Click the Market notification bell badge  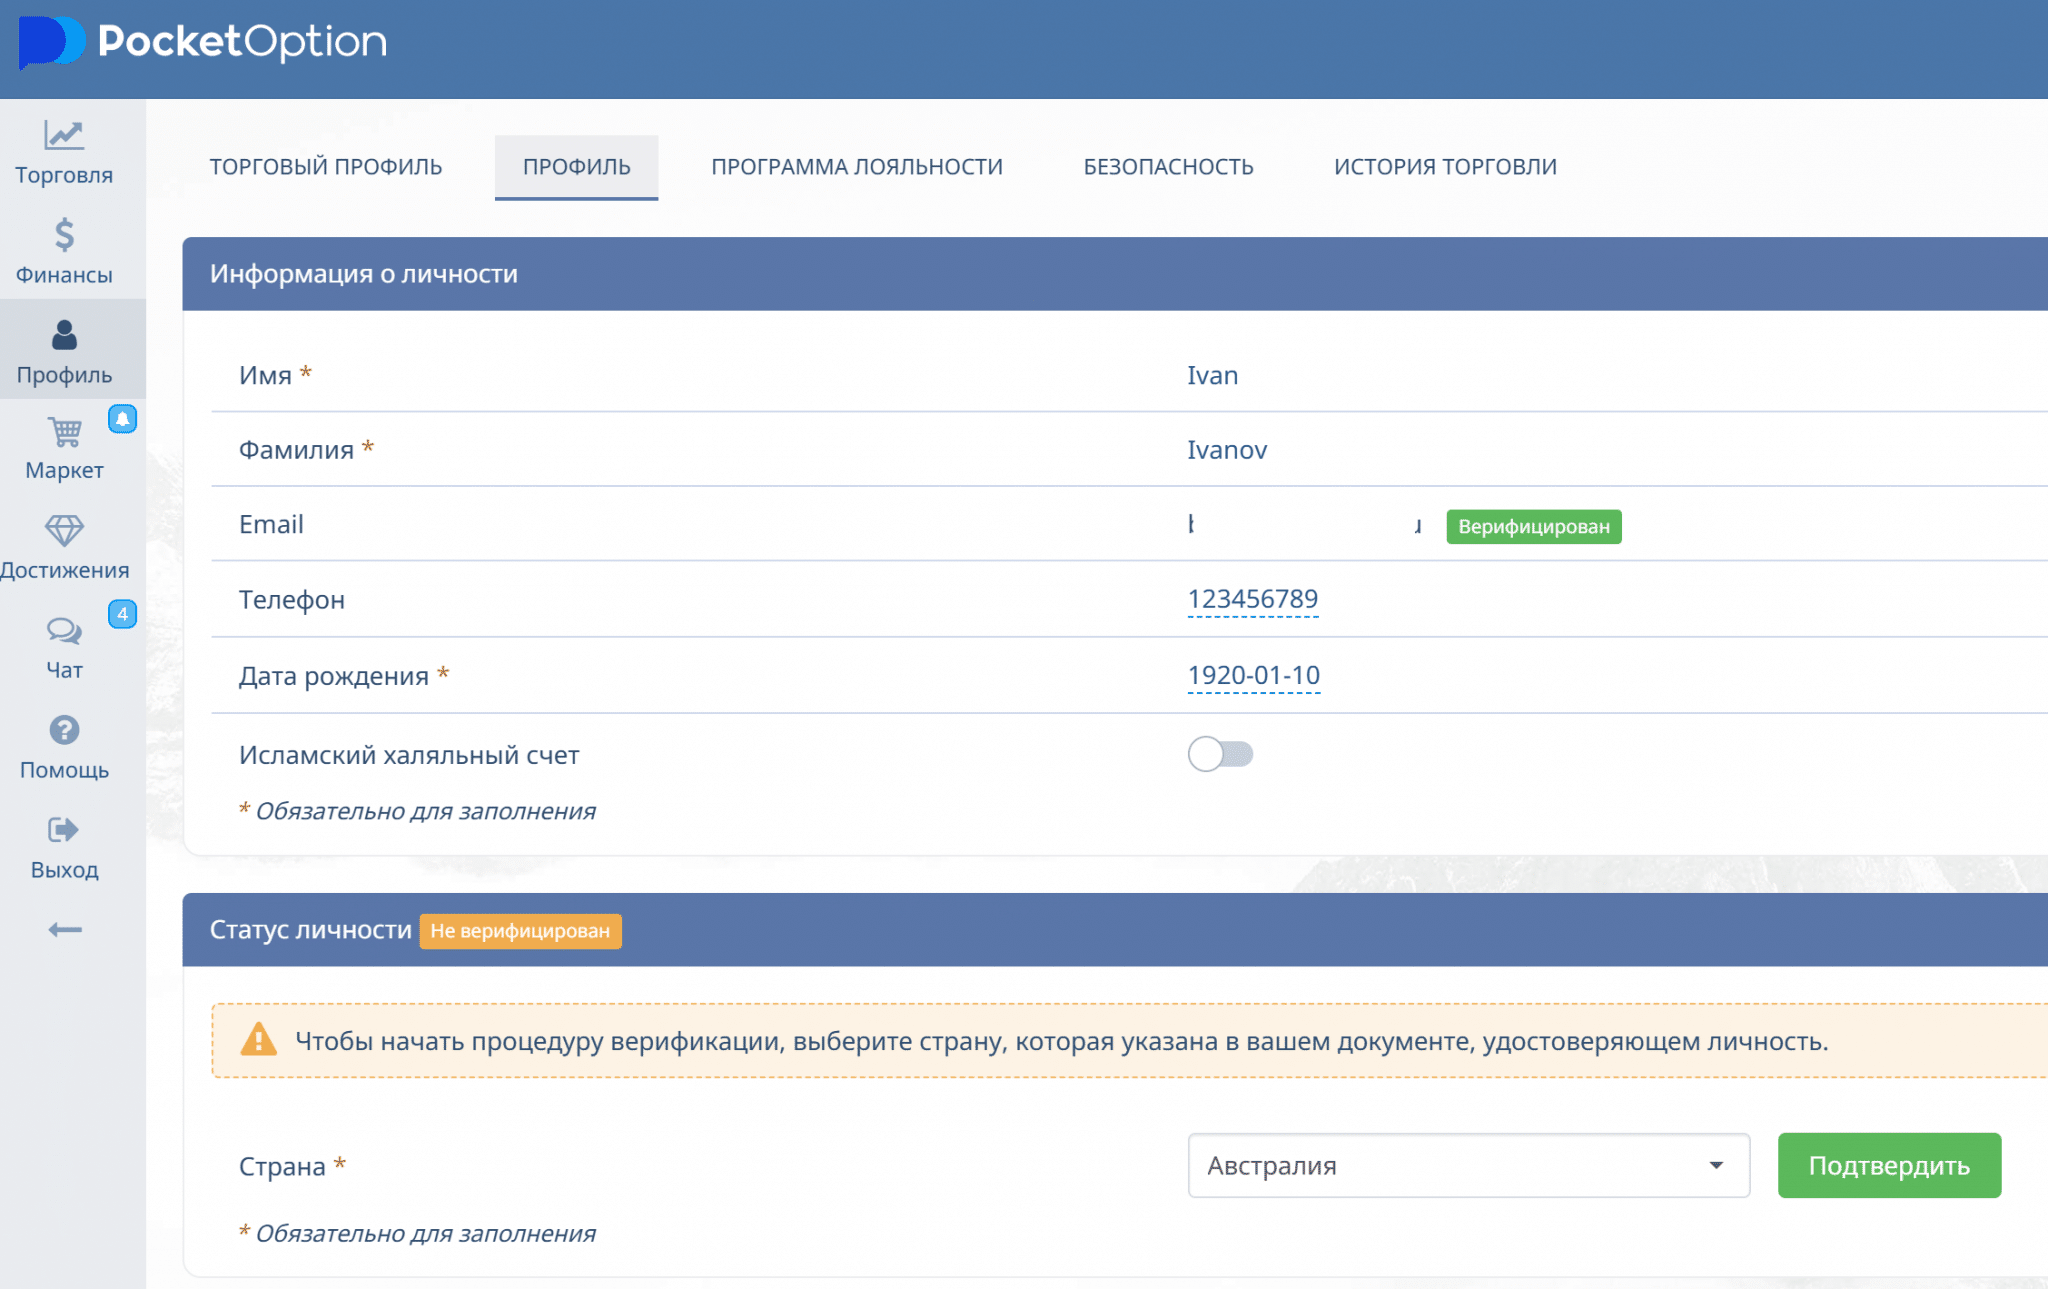click(122, 419)
